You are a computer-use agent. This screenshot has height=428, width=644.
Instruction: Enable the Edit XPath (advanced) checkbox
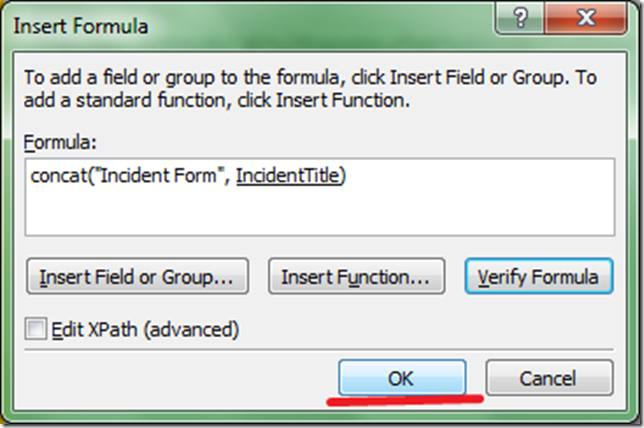(38, 329)
